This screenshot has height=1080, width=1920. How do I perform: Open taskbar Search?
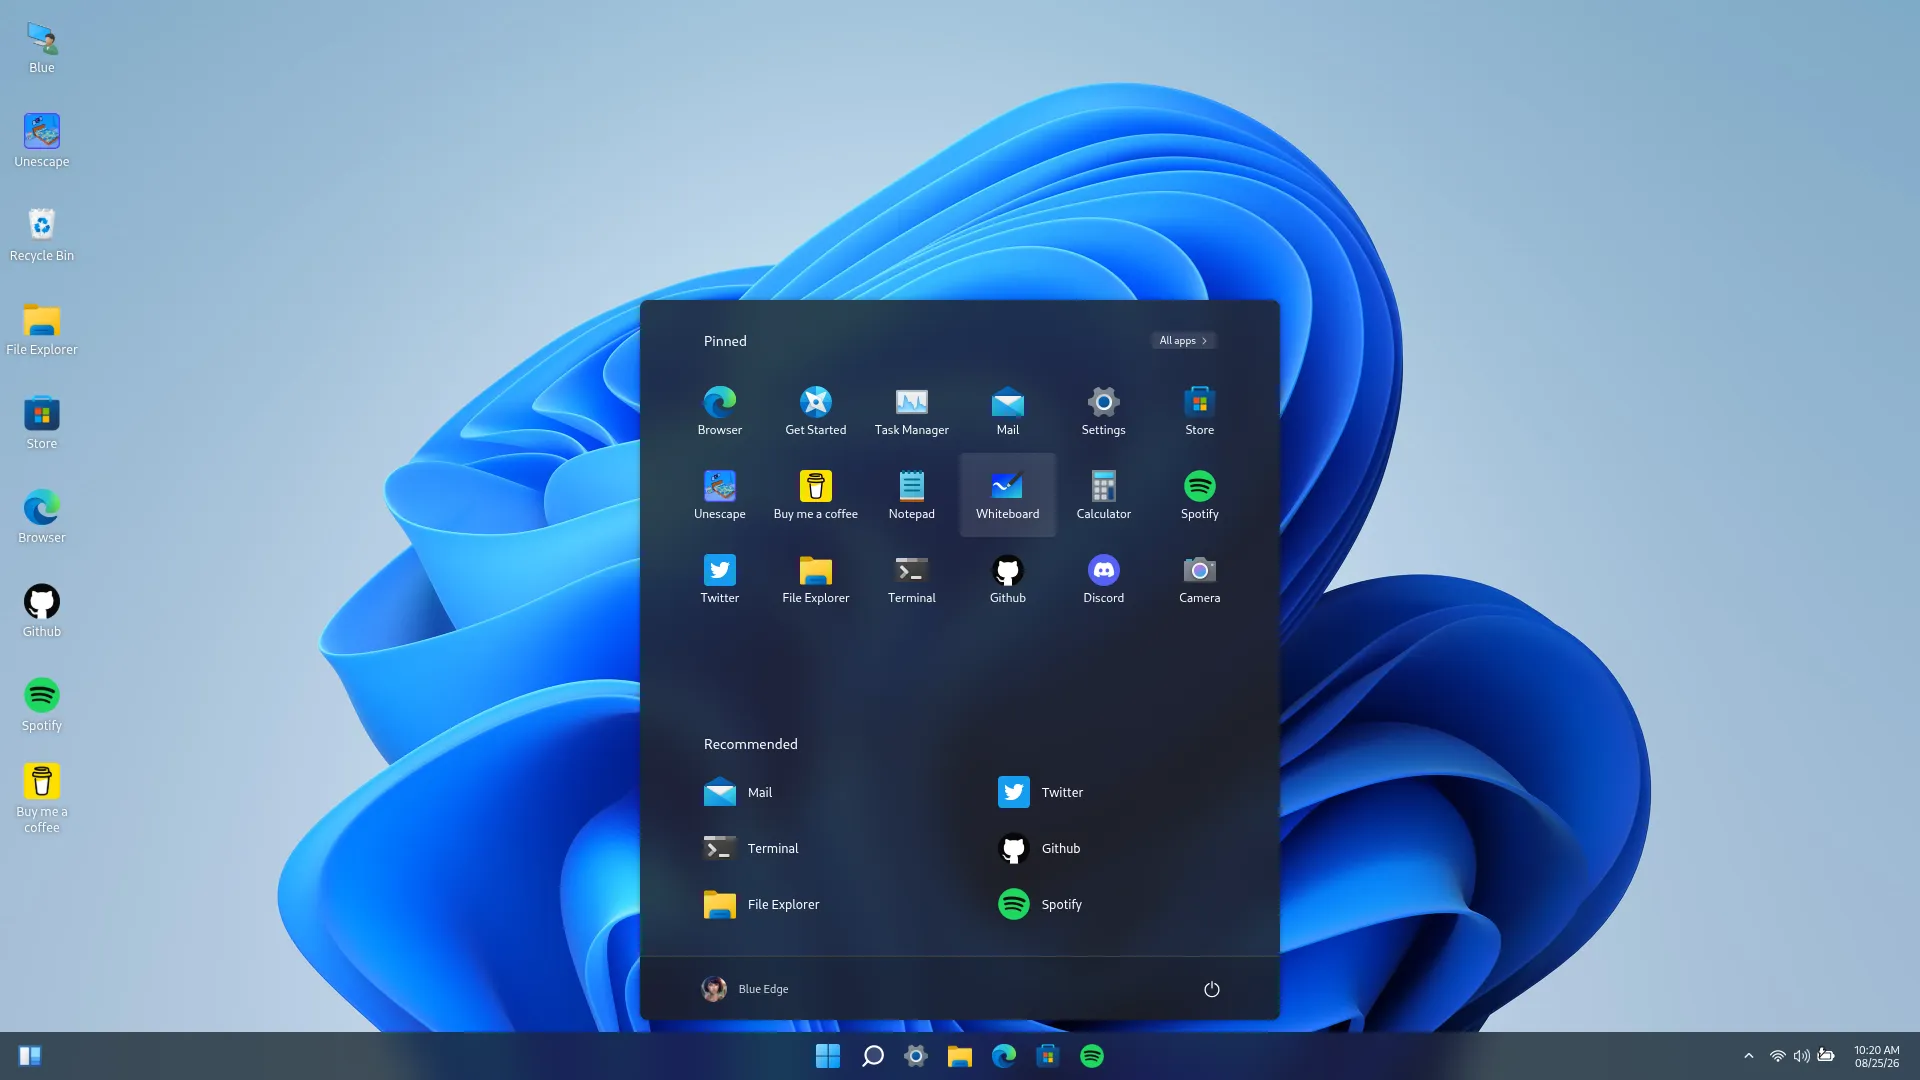coord(872,1056)
